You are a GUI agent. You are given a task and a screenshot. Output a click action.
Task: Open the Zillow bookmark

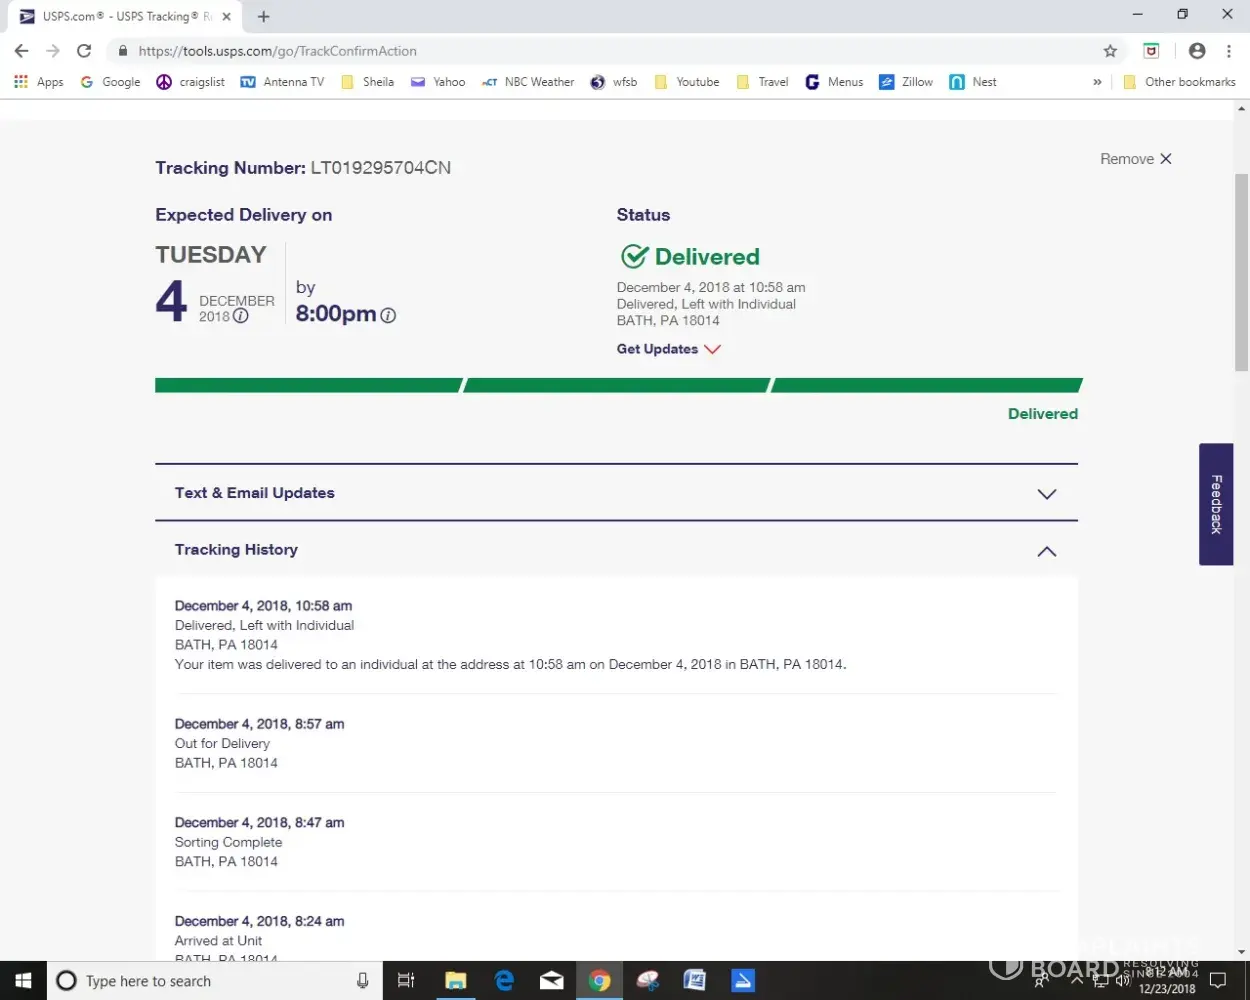906,82
